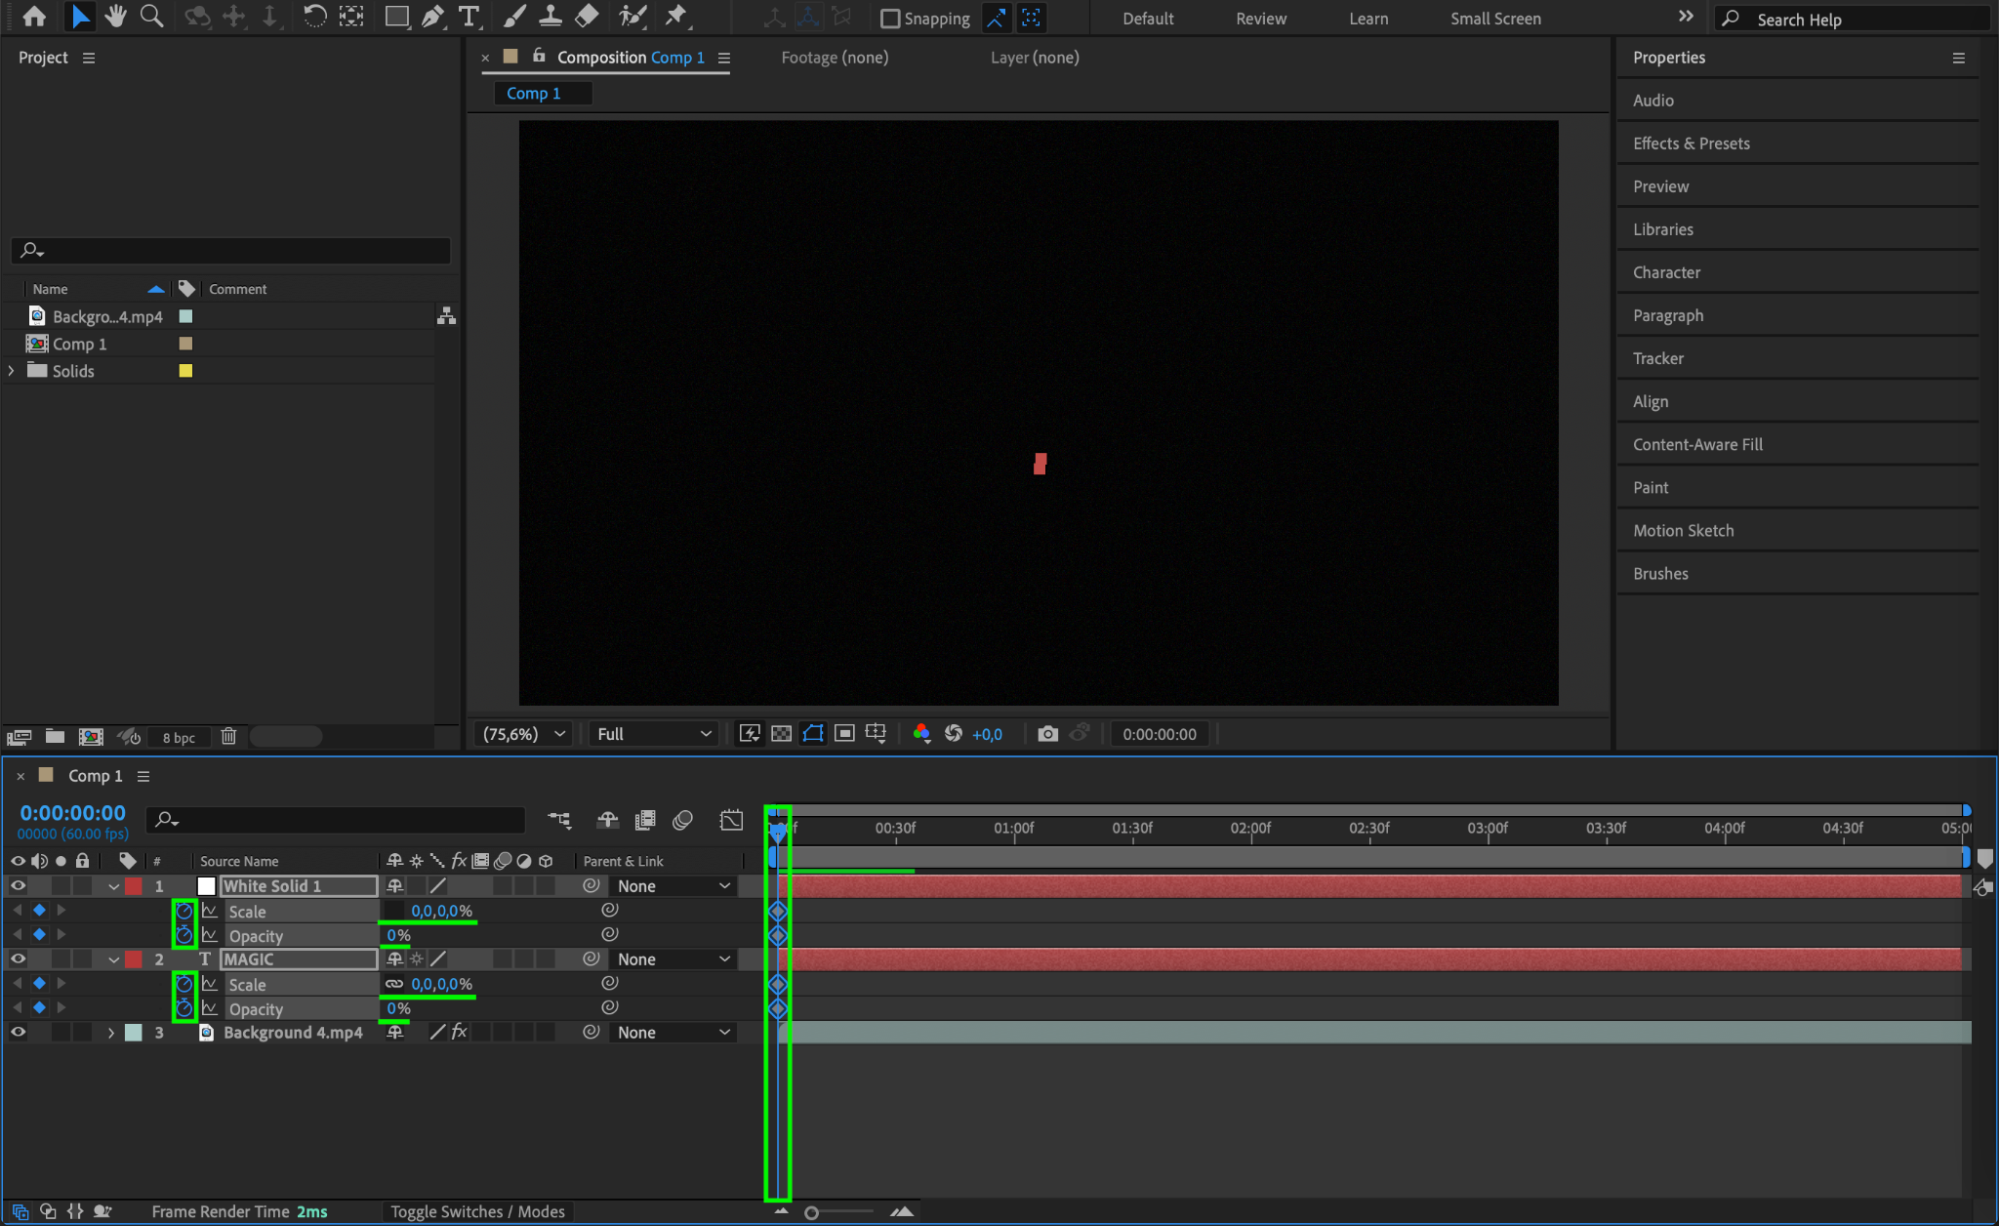Screen dimensions: 1999x1226
Task: Select the Horizontal Type tool
Action: [x=468, y=16]
